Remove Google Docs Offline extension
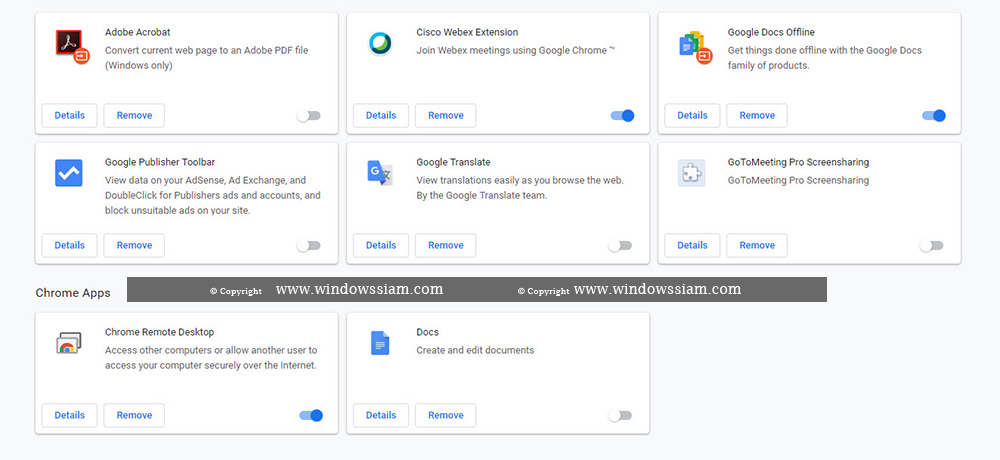This screenshot has width=1000, height=460. coord(756,115)
